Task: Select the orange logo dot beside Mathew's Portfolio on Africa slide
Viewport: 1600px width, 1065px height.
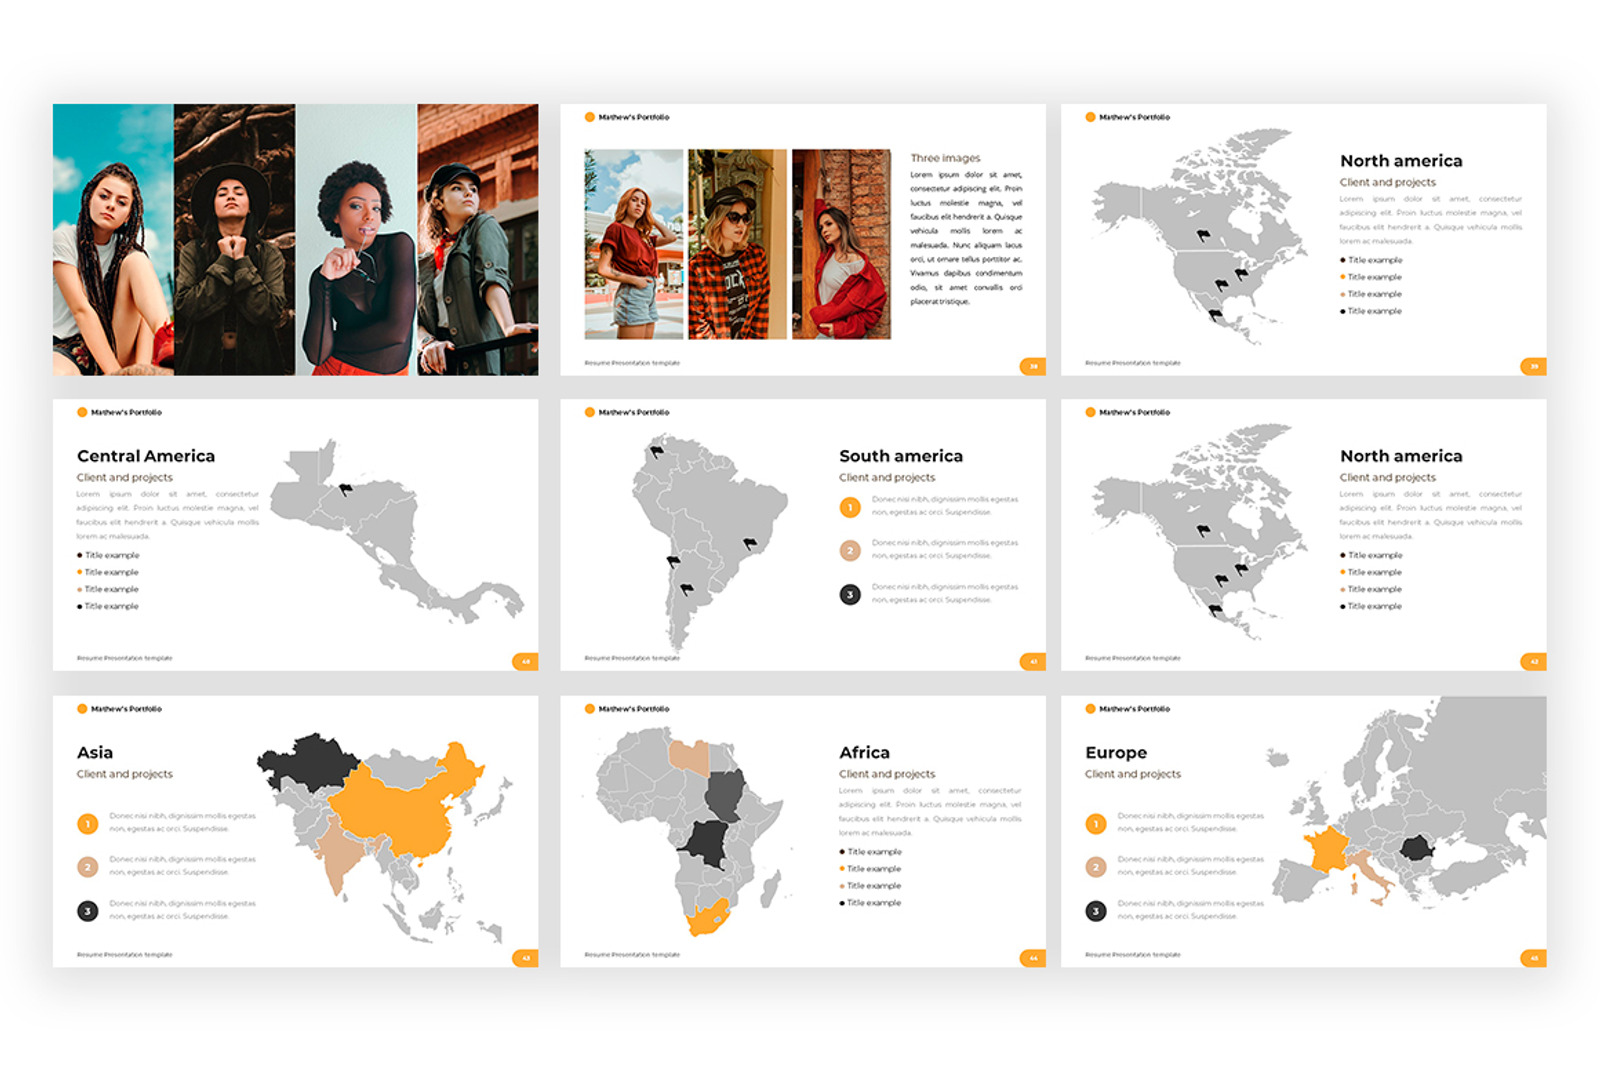Action: pos(590,709)
